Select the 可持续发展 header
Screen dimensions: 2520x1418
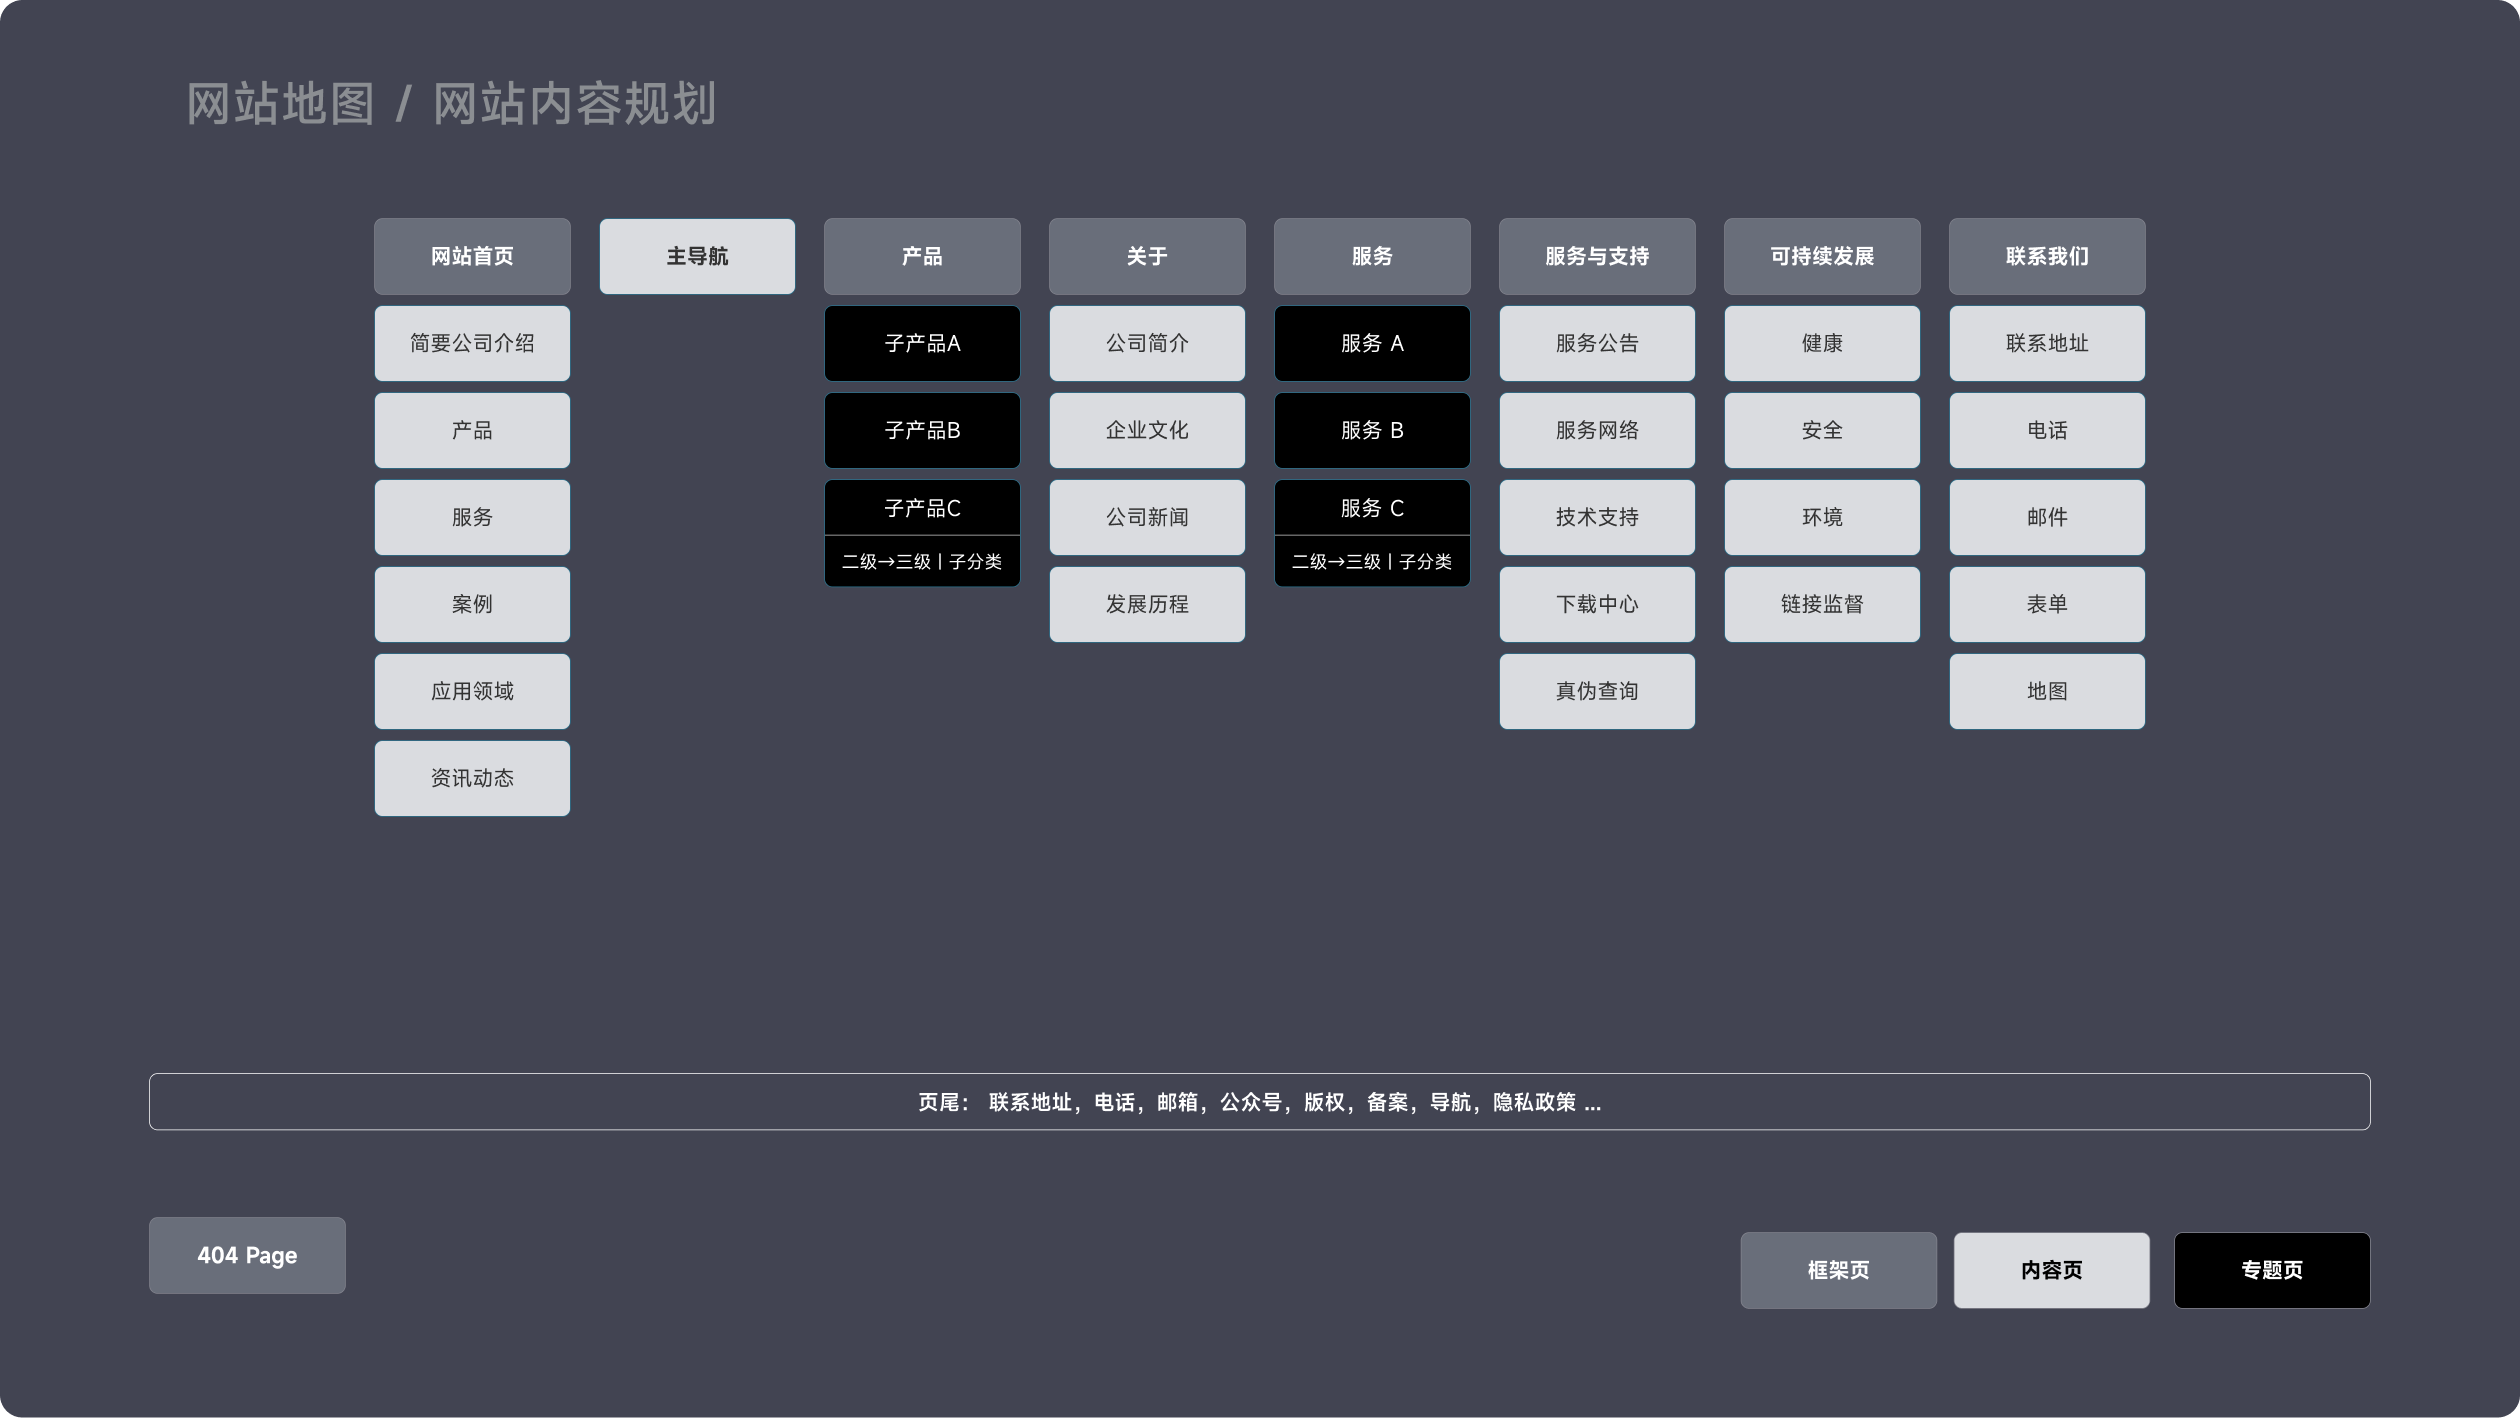(x=1822, y=256)
